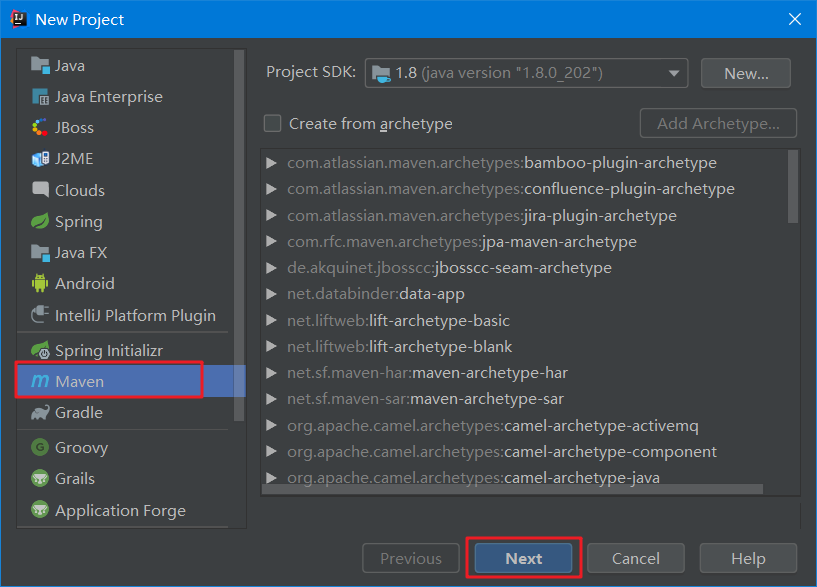This screenshot has width=817, height=587.
Task: Expand camel-archetype-activemq node
Action: click(271, 426)
